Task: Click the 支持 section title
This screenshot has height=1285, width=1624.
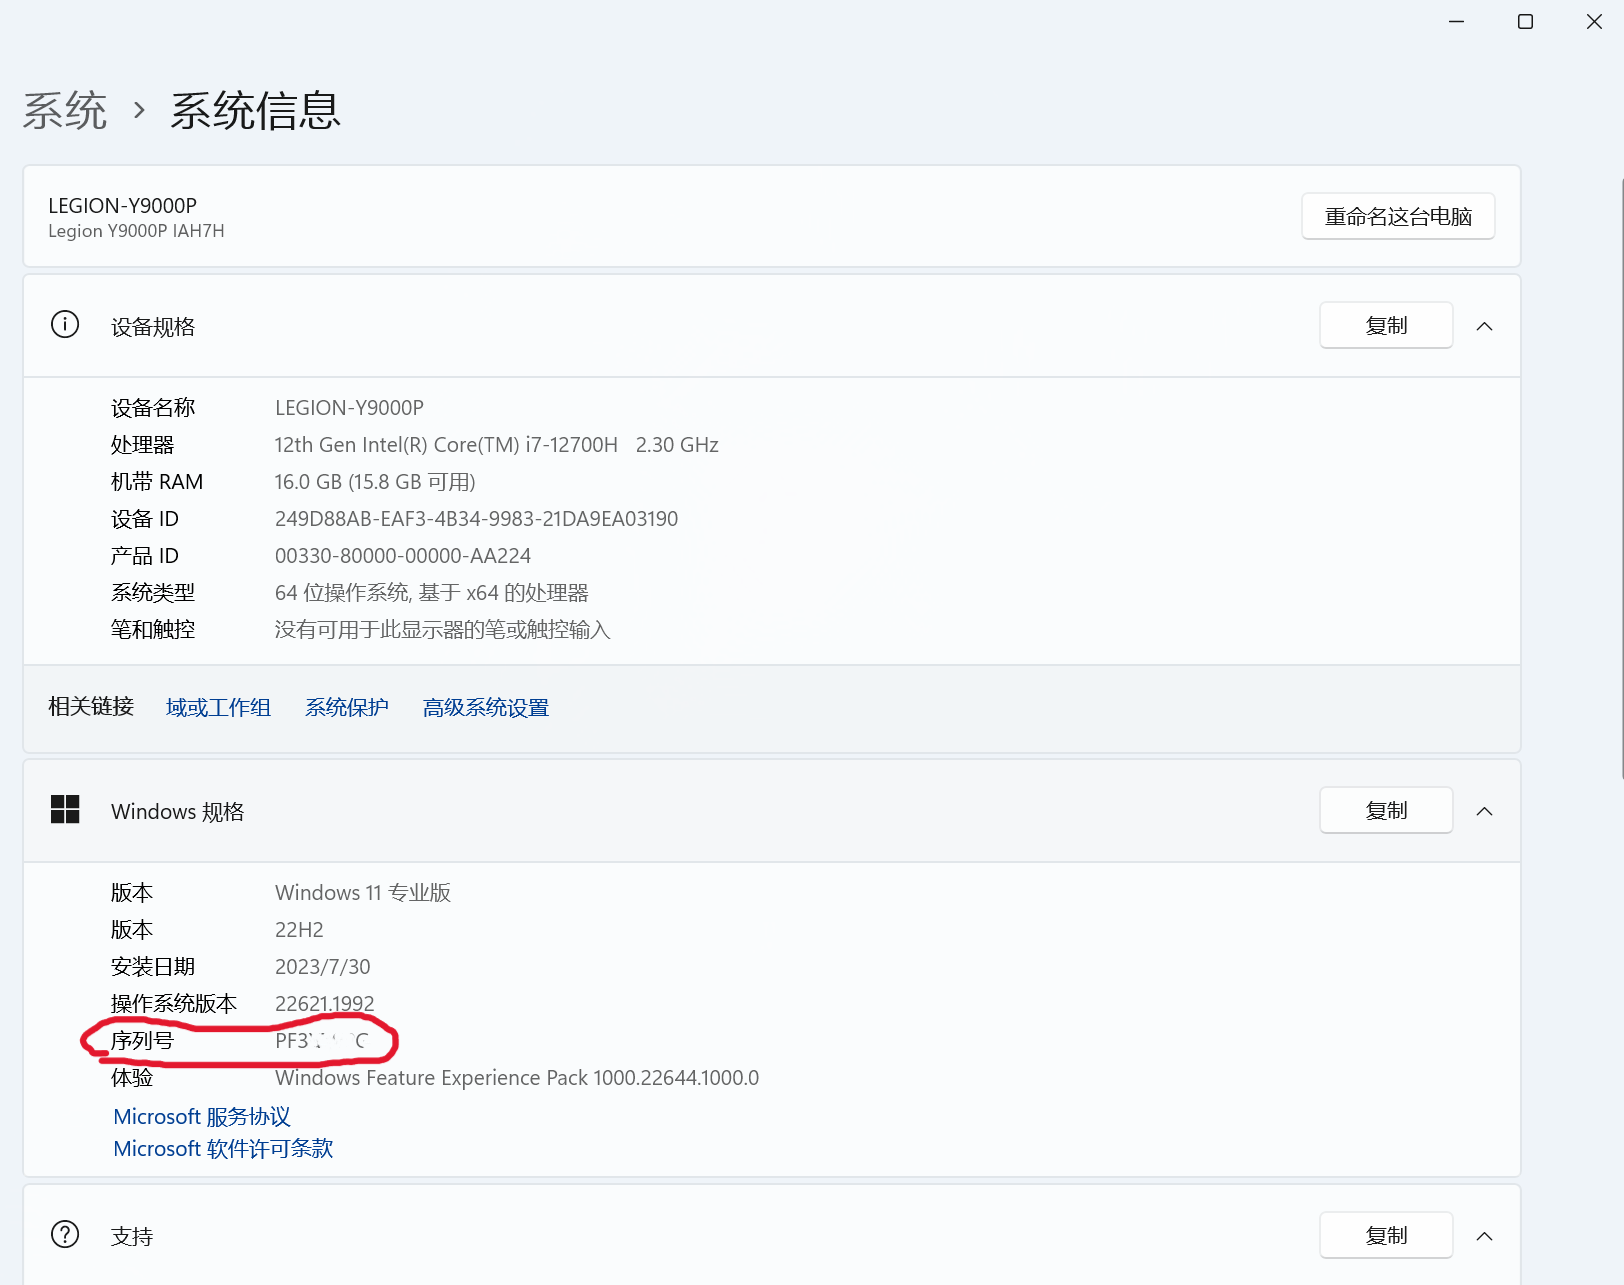Action: click(132, 1237)
